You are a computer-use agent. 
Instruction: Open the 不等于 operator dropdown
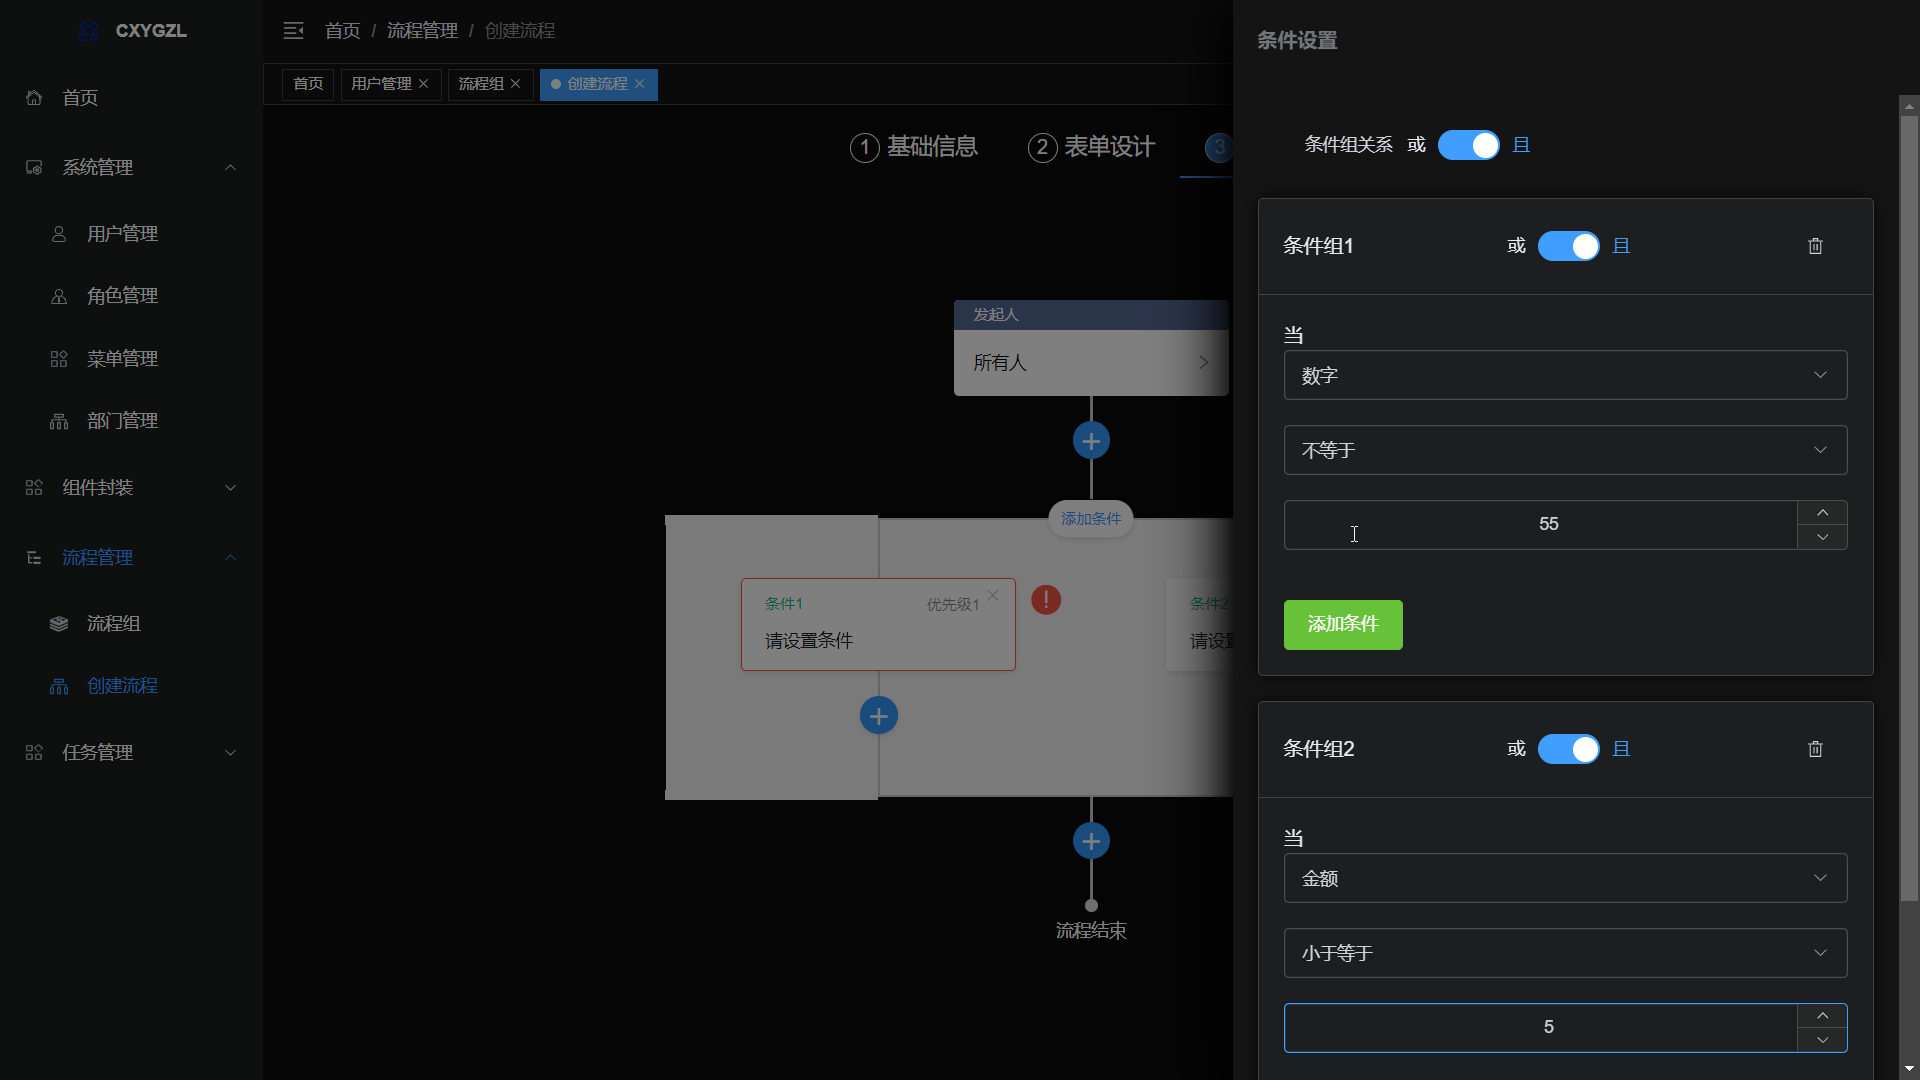[1565, 450]
